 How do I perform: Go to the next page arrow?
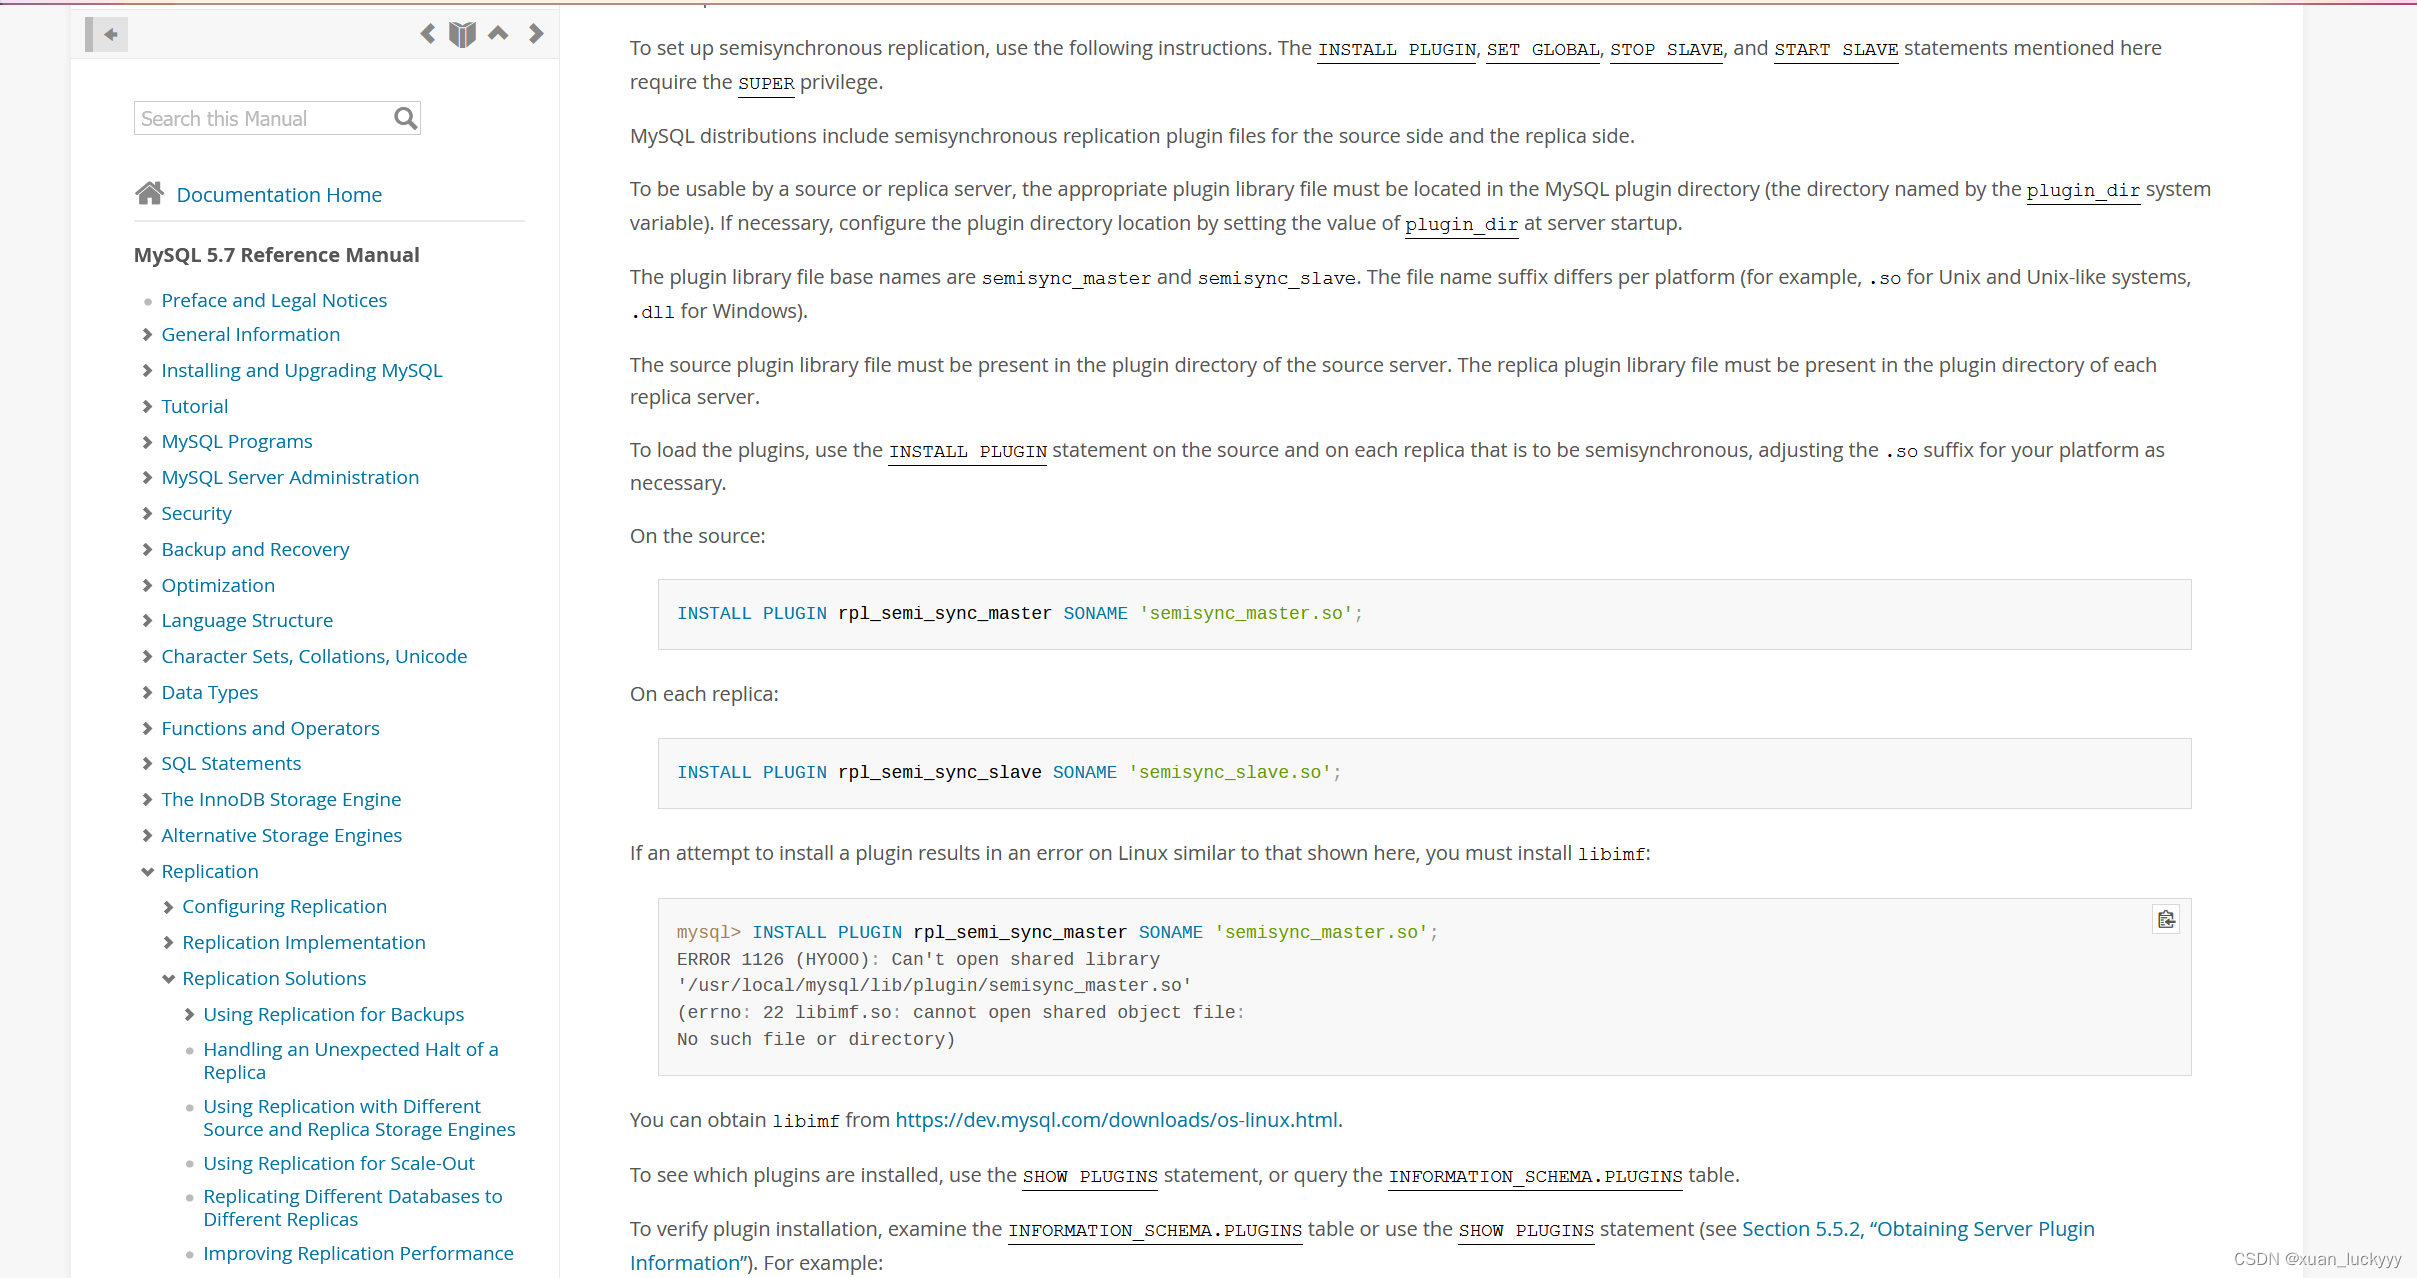point(536,34)
